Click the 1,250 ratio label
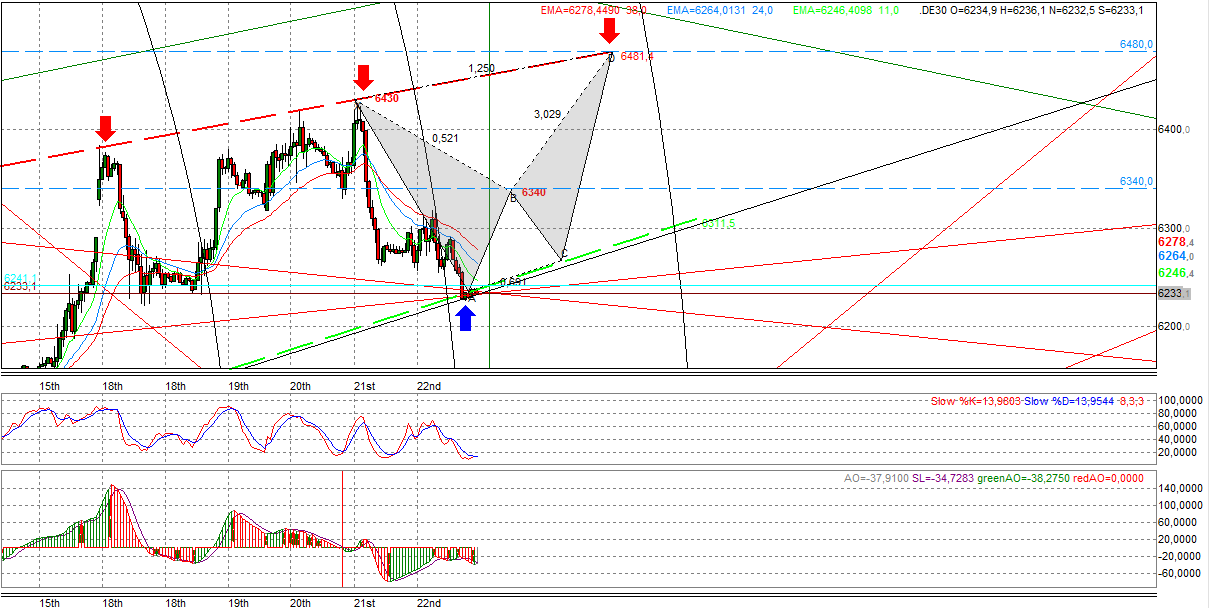Screen dimensions: 1209x608 point(481,68)
